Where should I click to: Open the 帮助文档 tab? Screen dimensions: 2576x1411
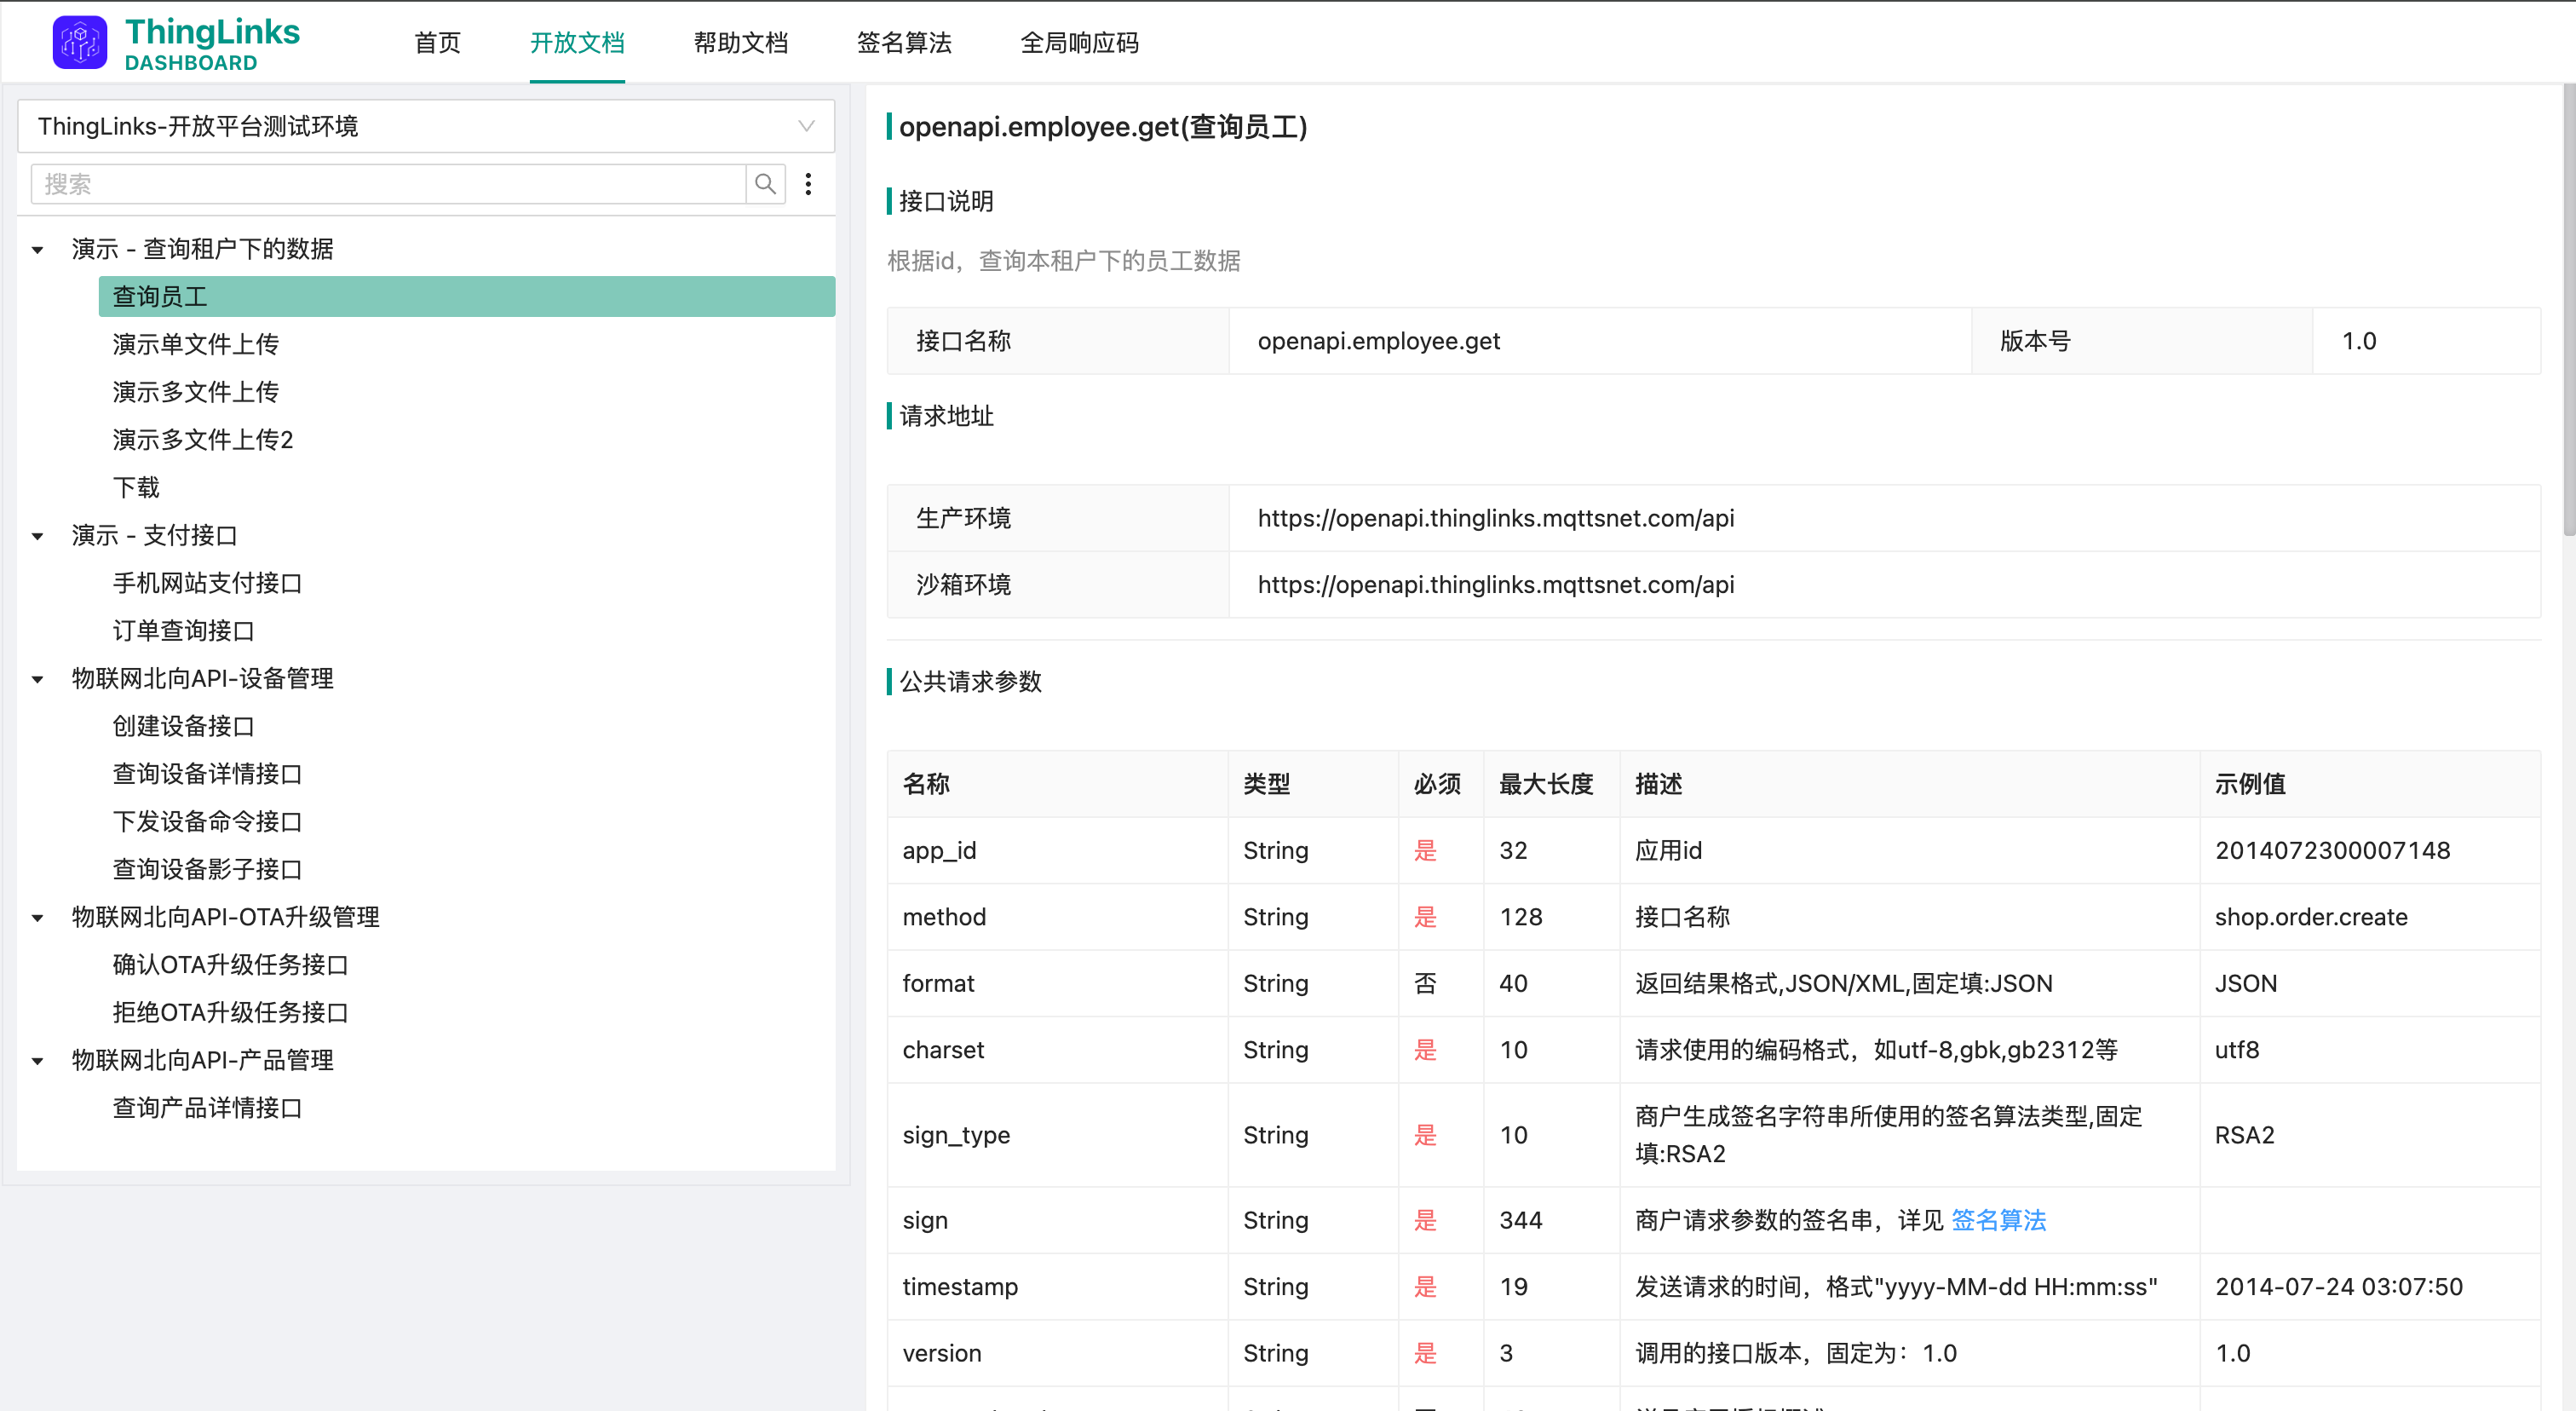click(741, 43)
